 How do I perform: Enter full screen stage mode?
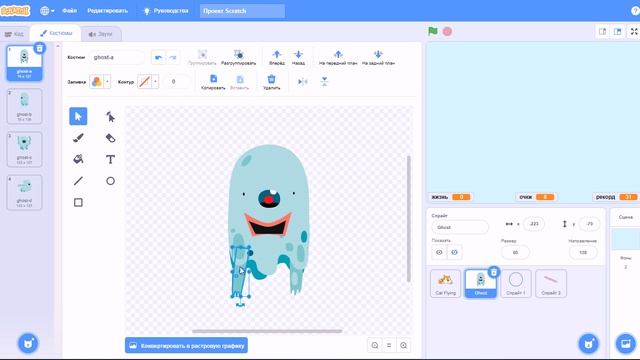pyautogui.click(x=634, y=31)
